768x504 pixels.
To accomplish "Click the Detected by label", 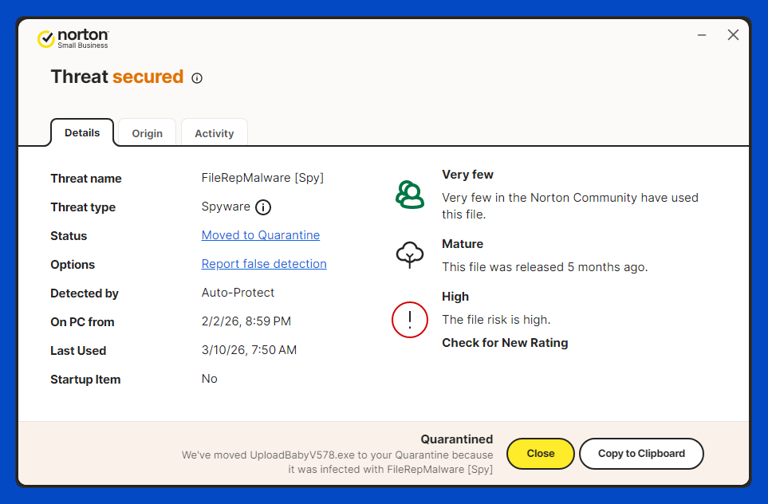I will pos(84,293).
